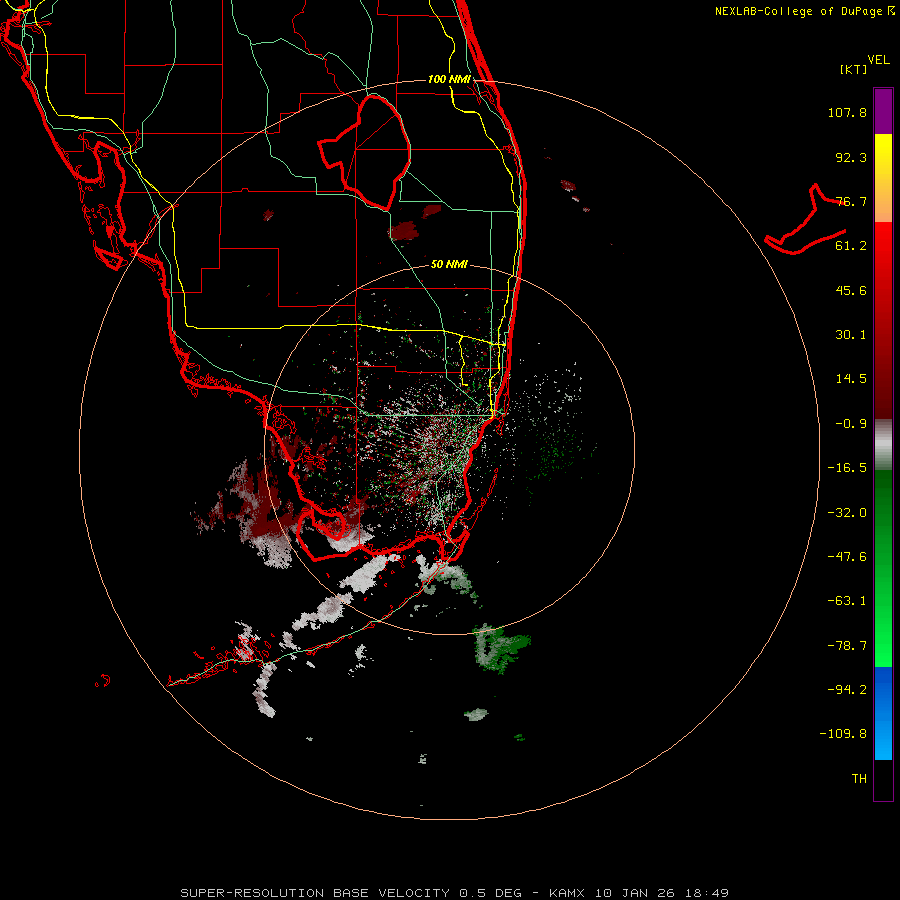
Task: Click the gray near-zero segment of color bar
Action: tap(883, 445)
